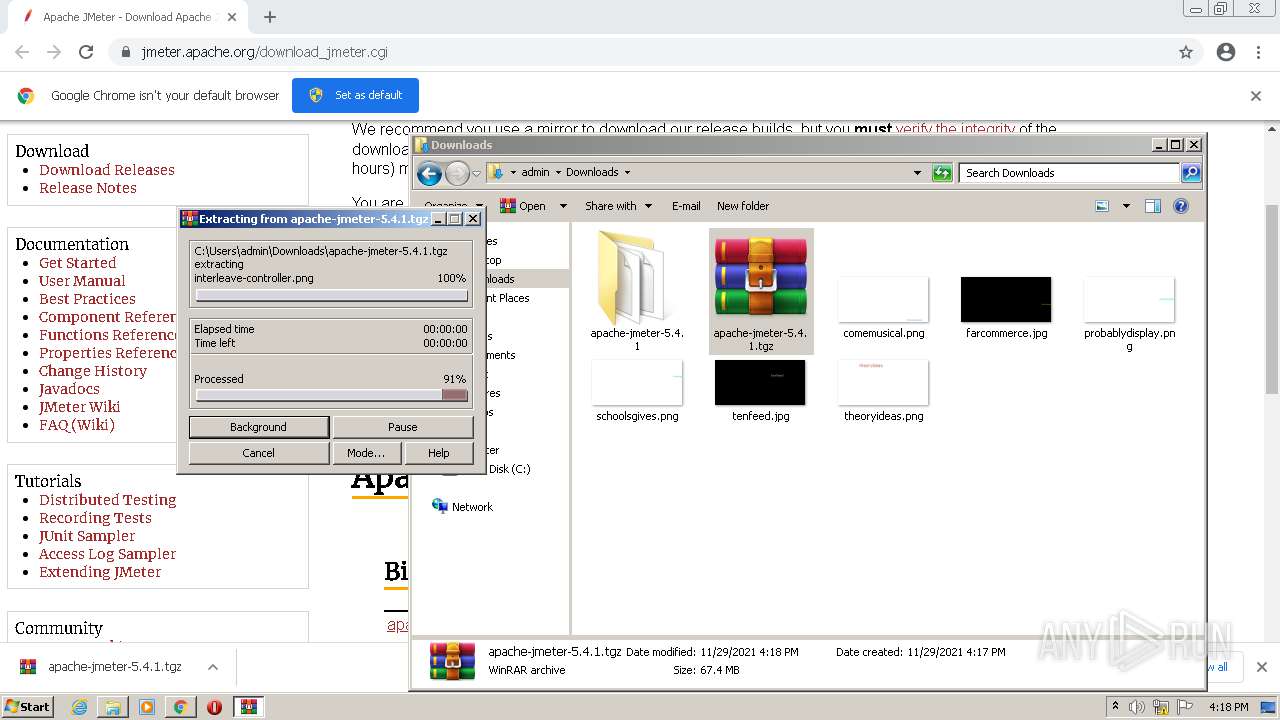This screenshot has height=720, width=1280.
Task: Open Chrome's three-dot menu
Action: (1259, 52)
